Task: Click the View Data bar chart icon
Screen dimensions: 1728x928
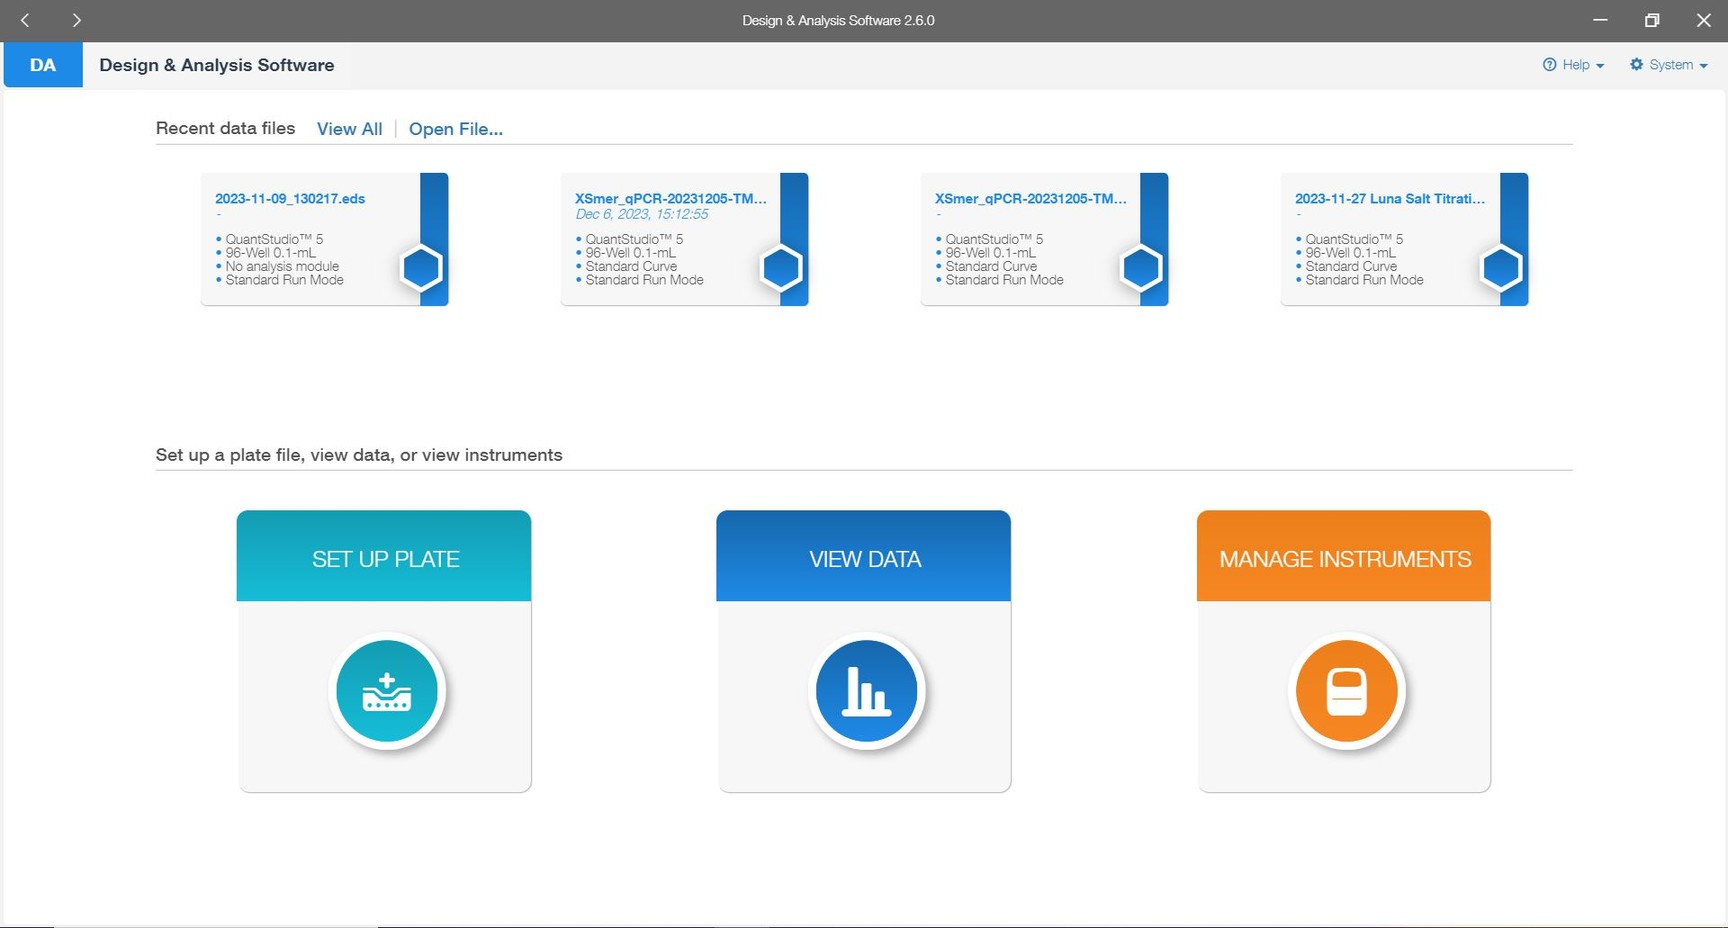Action: coord(866,691)
